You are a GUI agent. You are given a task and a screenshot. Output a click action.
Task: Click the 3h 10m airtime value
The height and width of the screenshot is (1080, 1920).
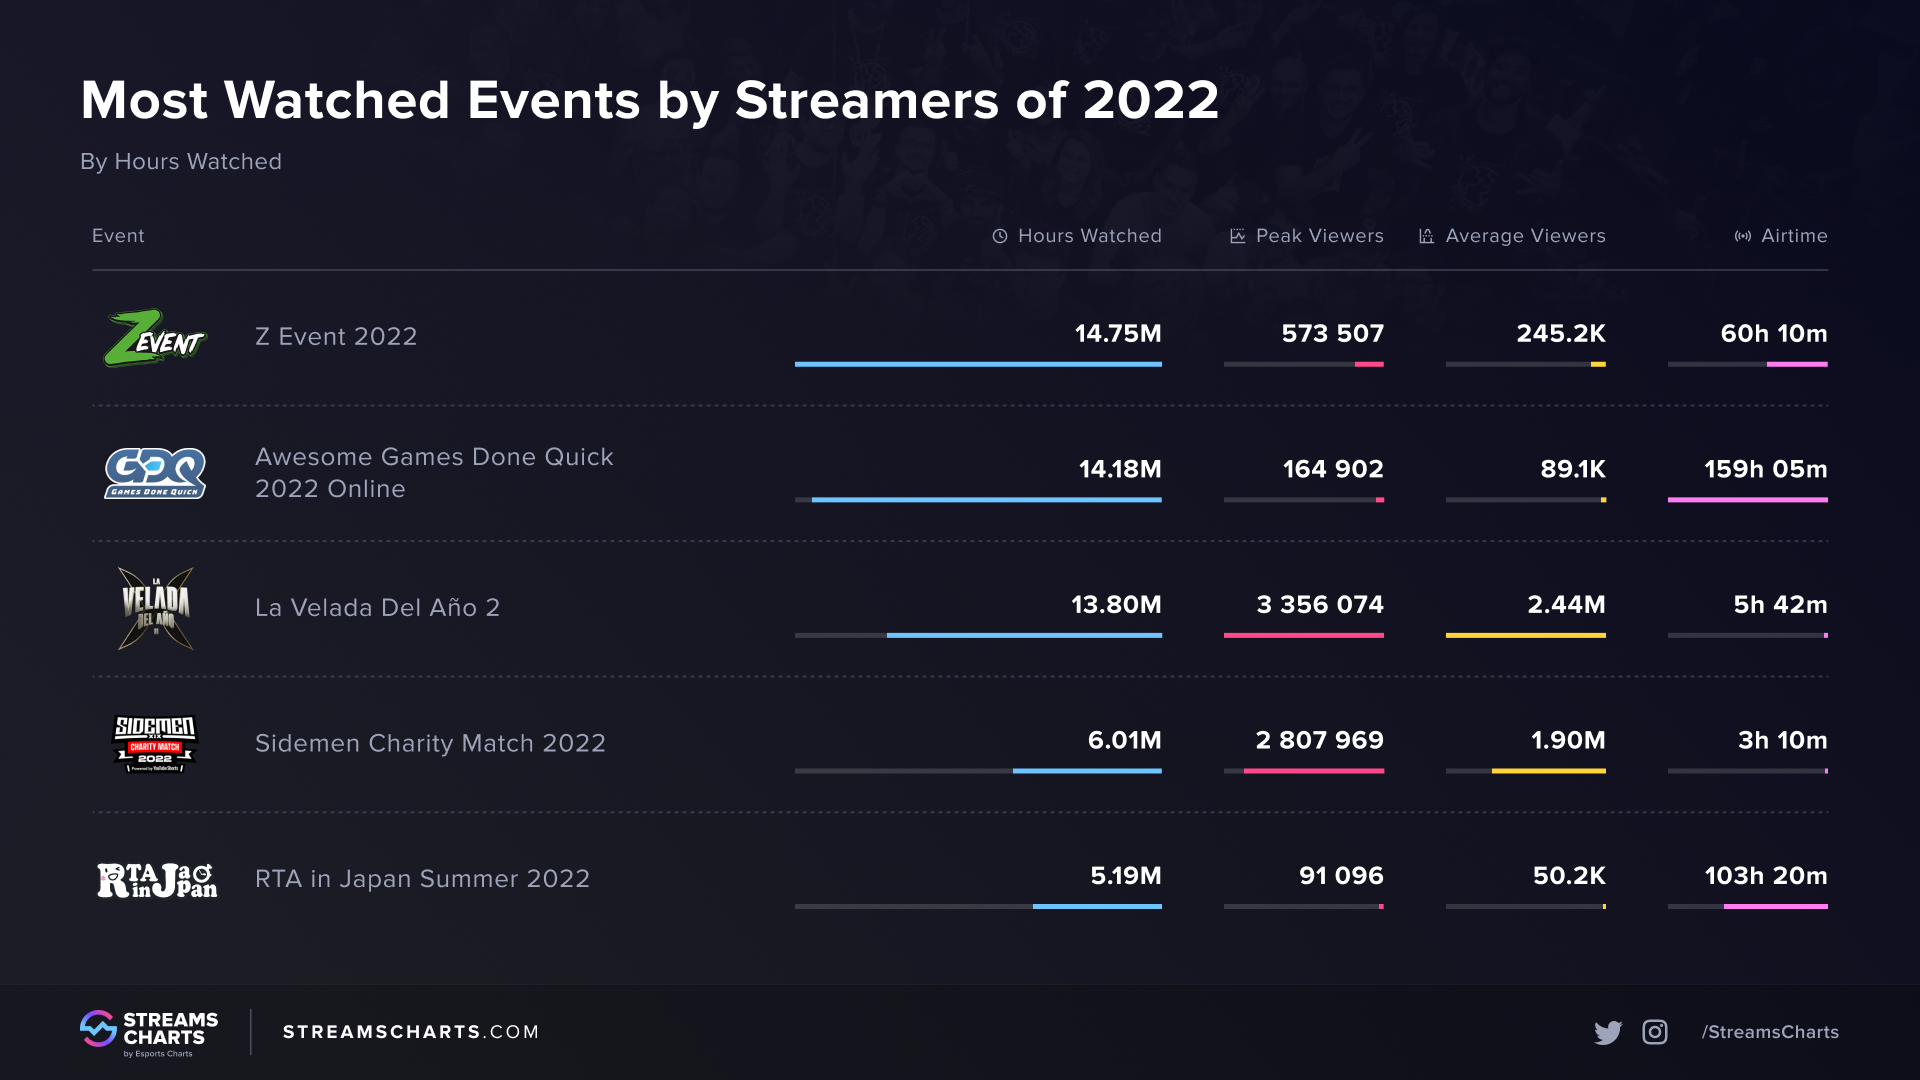(x=1782, y=741)
